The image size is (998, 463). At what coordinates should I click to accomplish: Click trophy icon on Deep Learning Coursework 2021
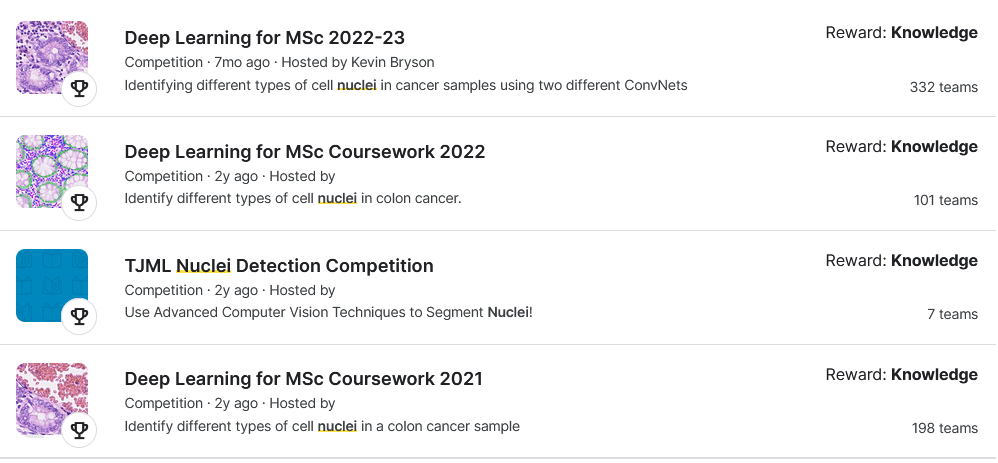click(x=79, y=431)
